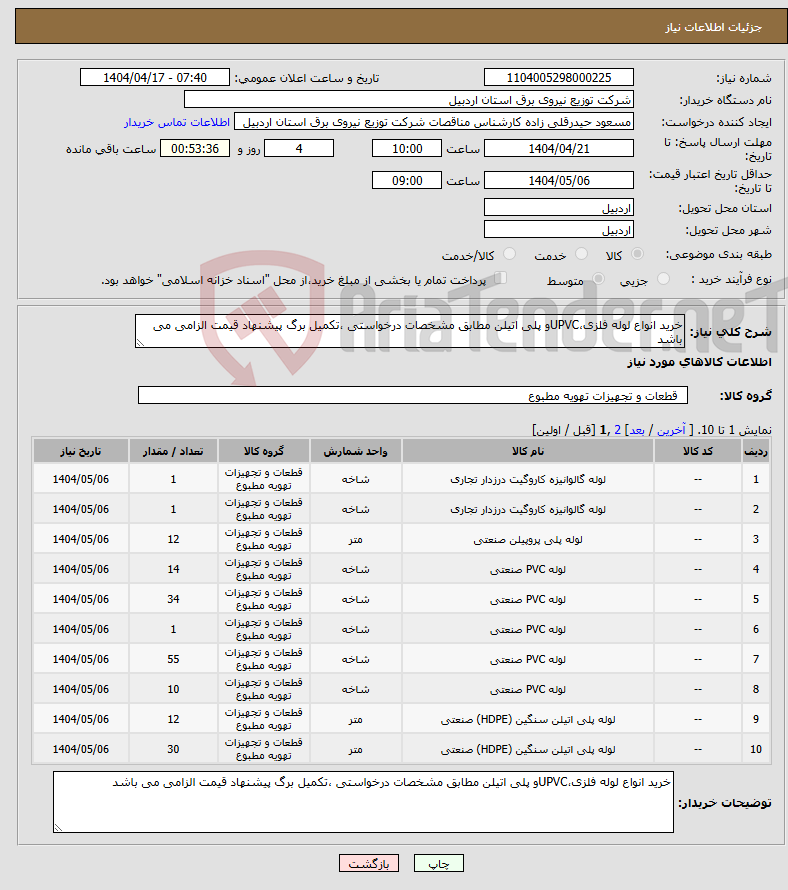The height and width of the screenshot is (890, 788).
Task: Click the remaining days field showing 4
Action: pyautogui.click(x=299, y=149)
